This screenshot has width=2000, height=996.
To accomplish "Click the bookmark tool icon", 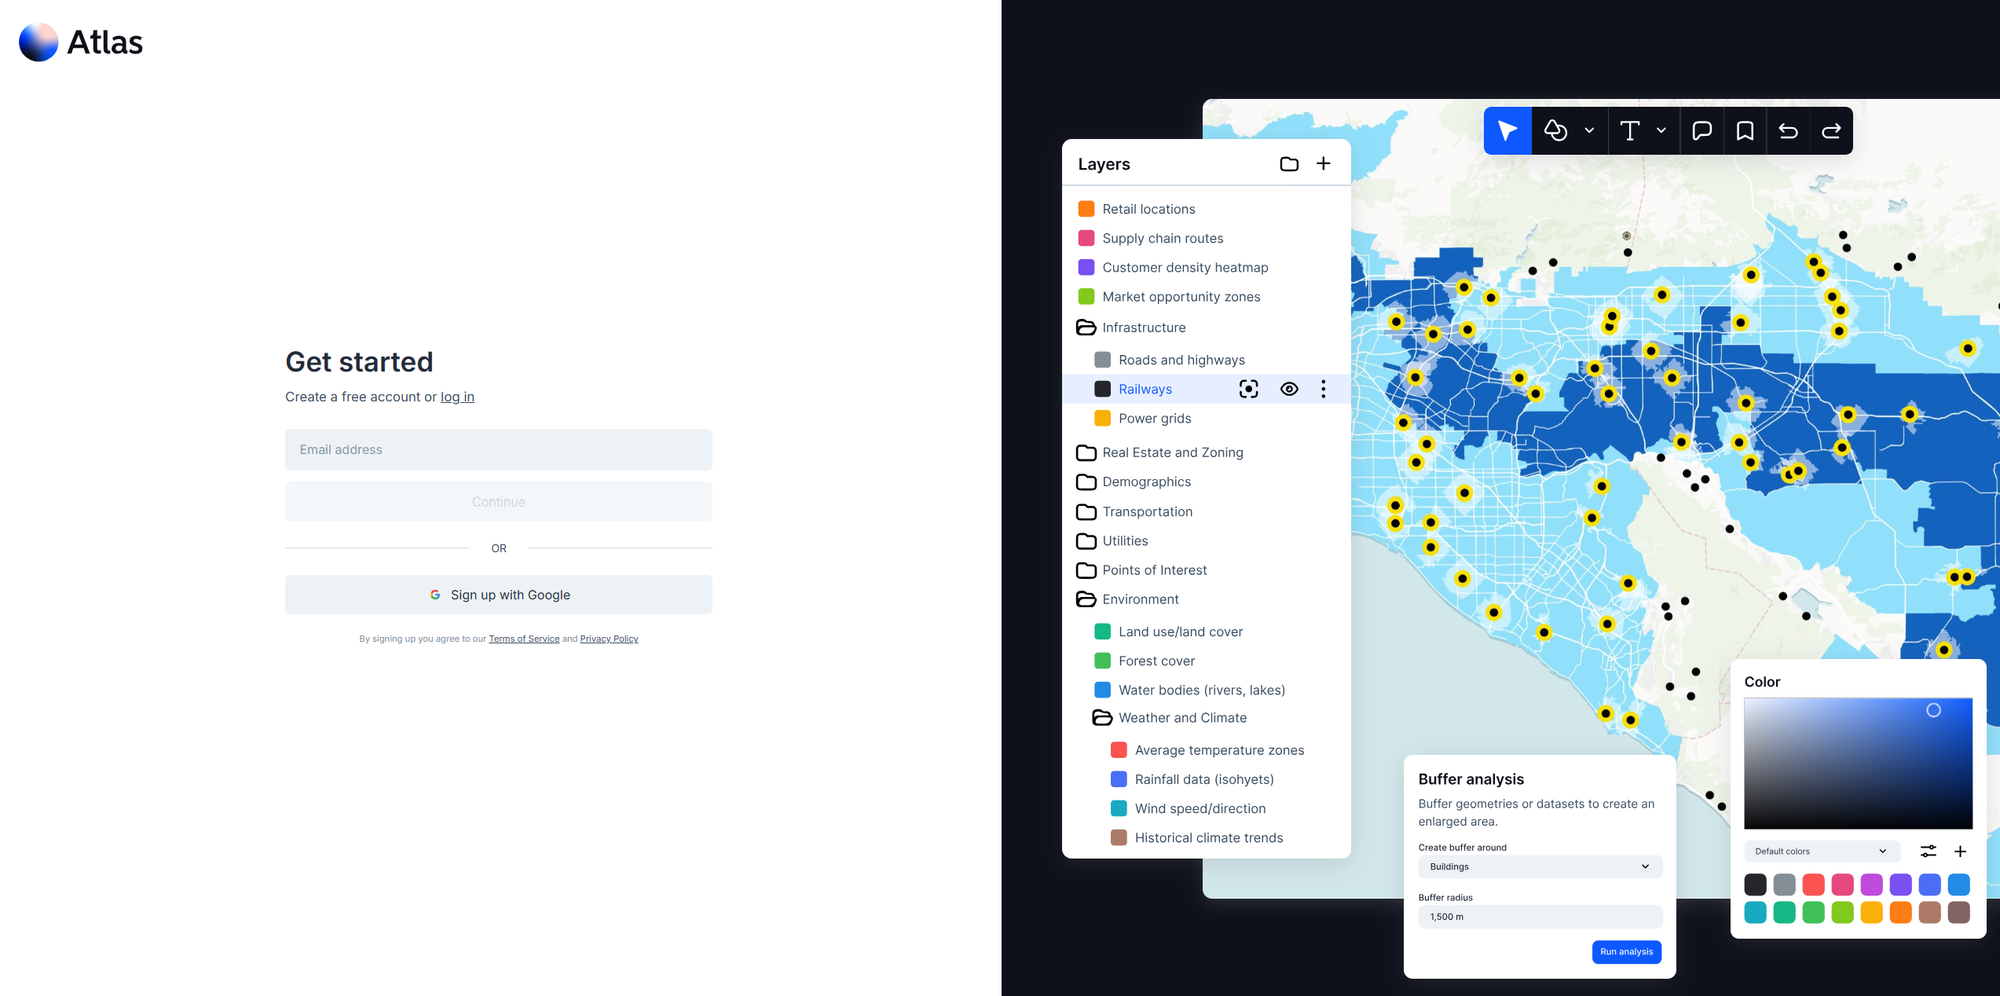I will 1745,131.
